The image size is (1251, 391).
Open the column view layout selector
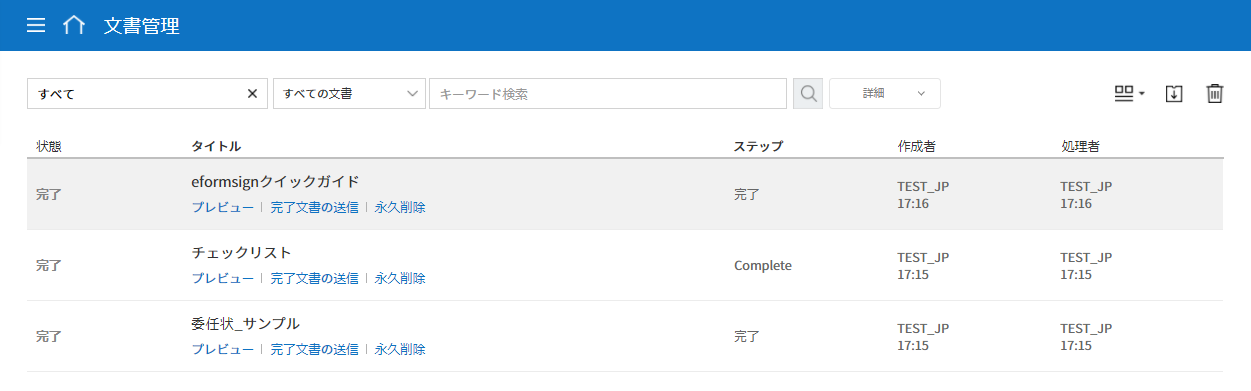point(1129,94)
